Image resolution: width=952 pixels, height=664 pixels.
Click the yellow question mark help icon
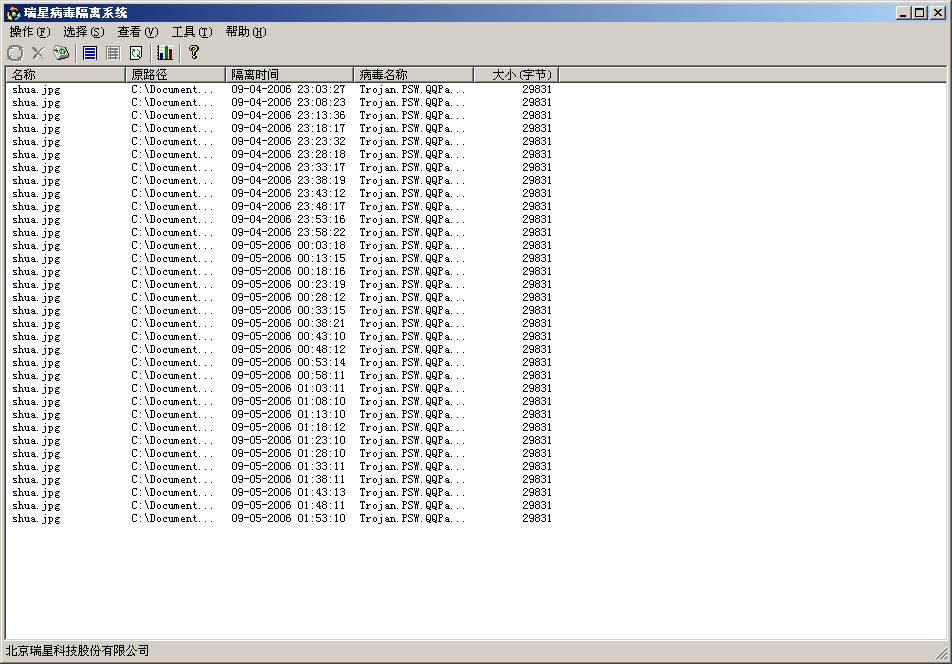click(x=194, y=53)
